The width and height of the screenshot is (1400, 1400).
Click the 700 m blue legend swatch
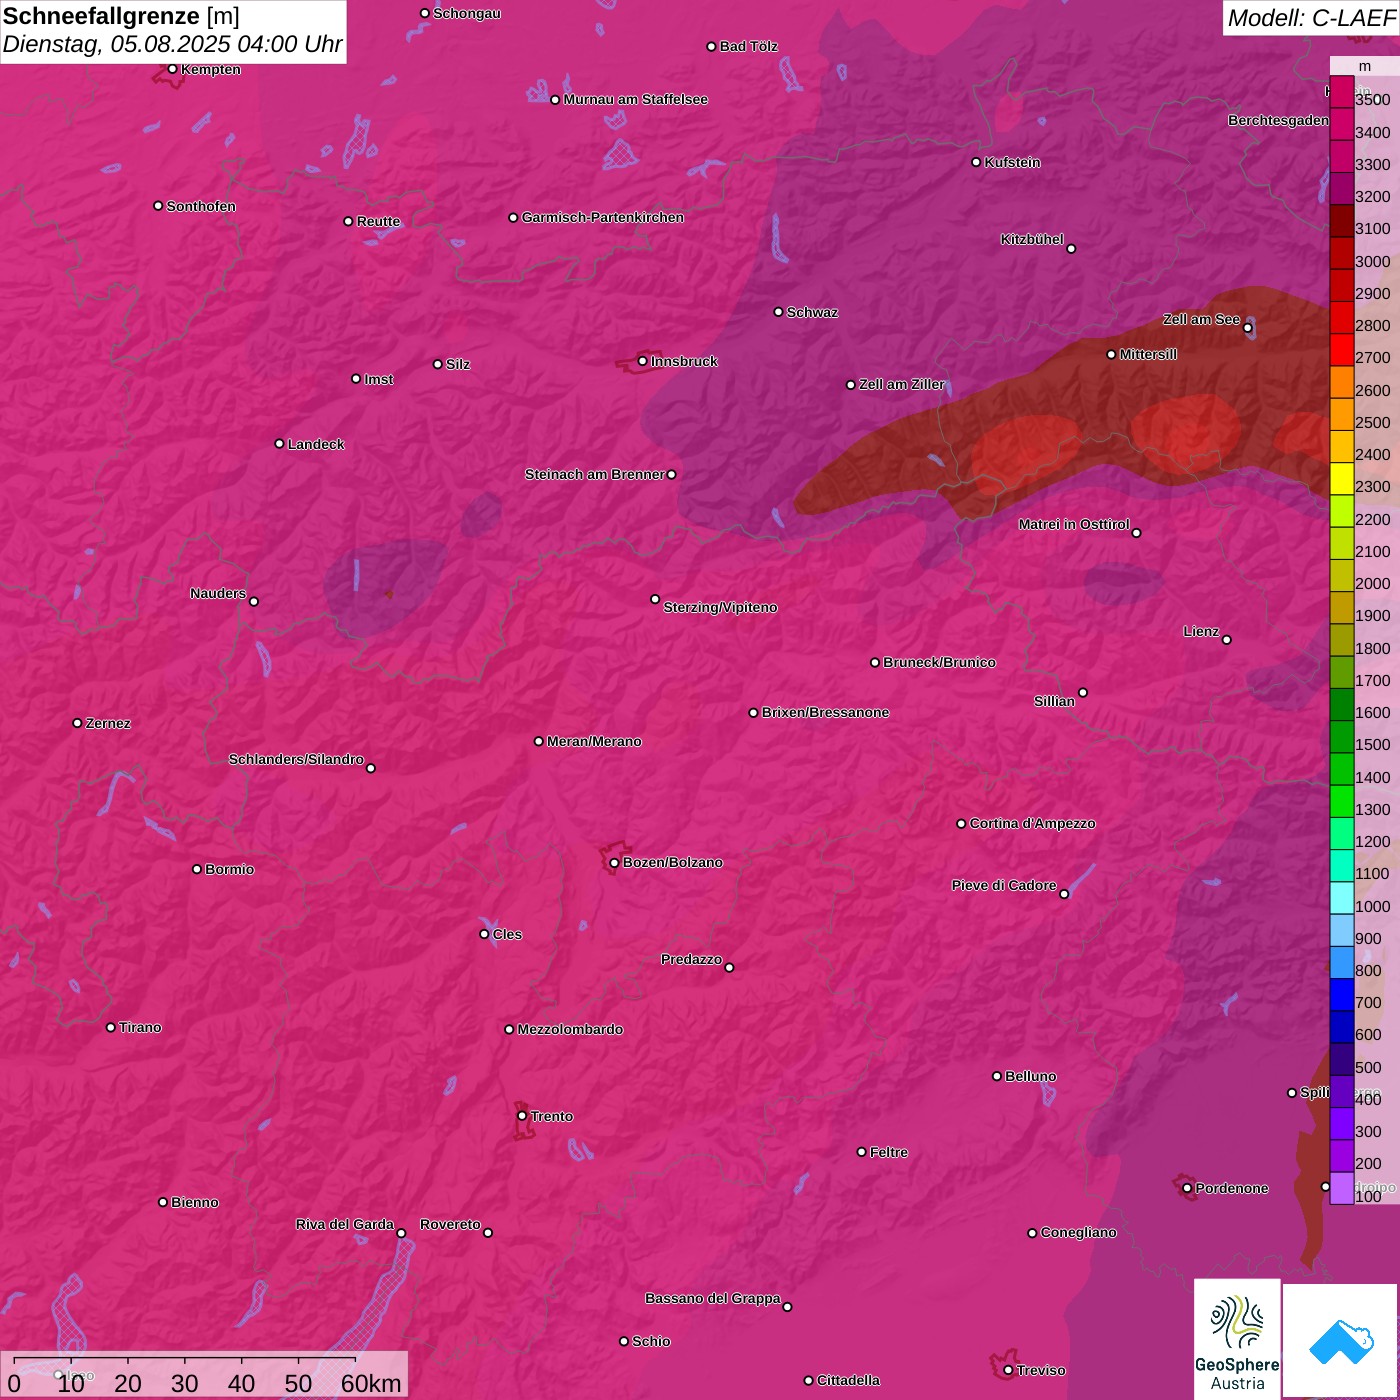(x=1342, y=995)
